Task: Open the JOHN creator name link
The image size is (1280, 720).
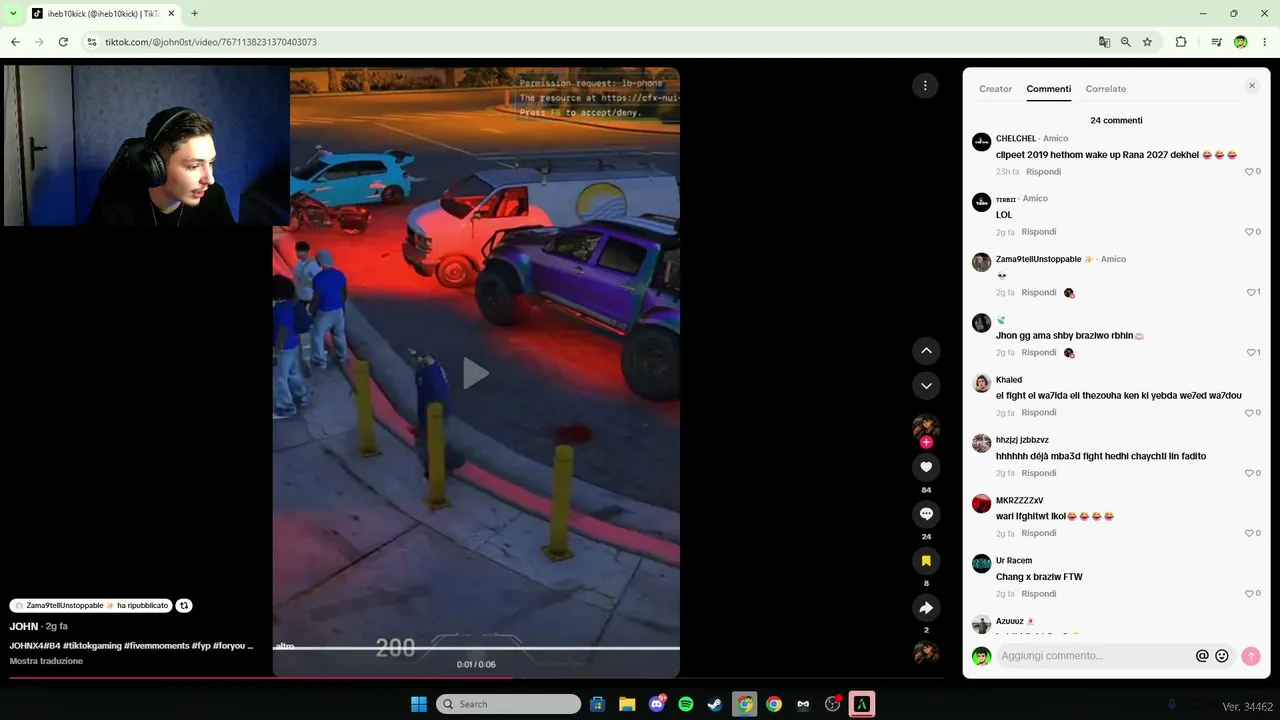Action: 24,626
